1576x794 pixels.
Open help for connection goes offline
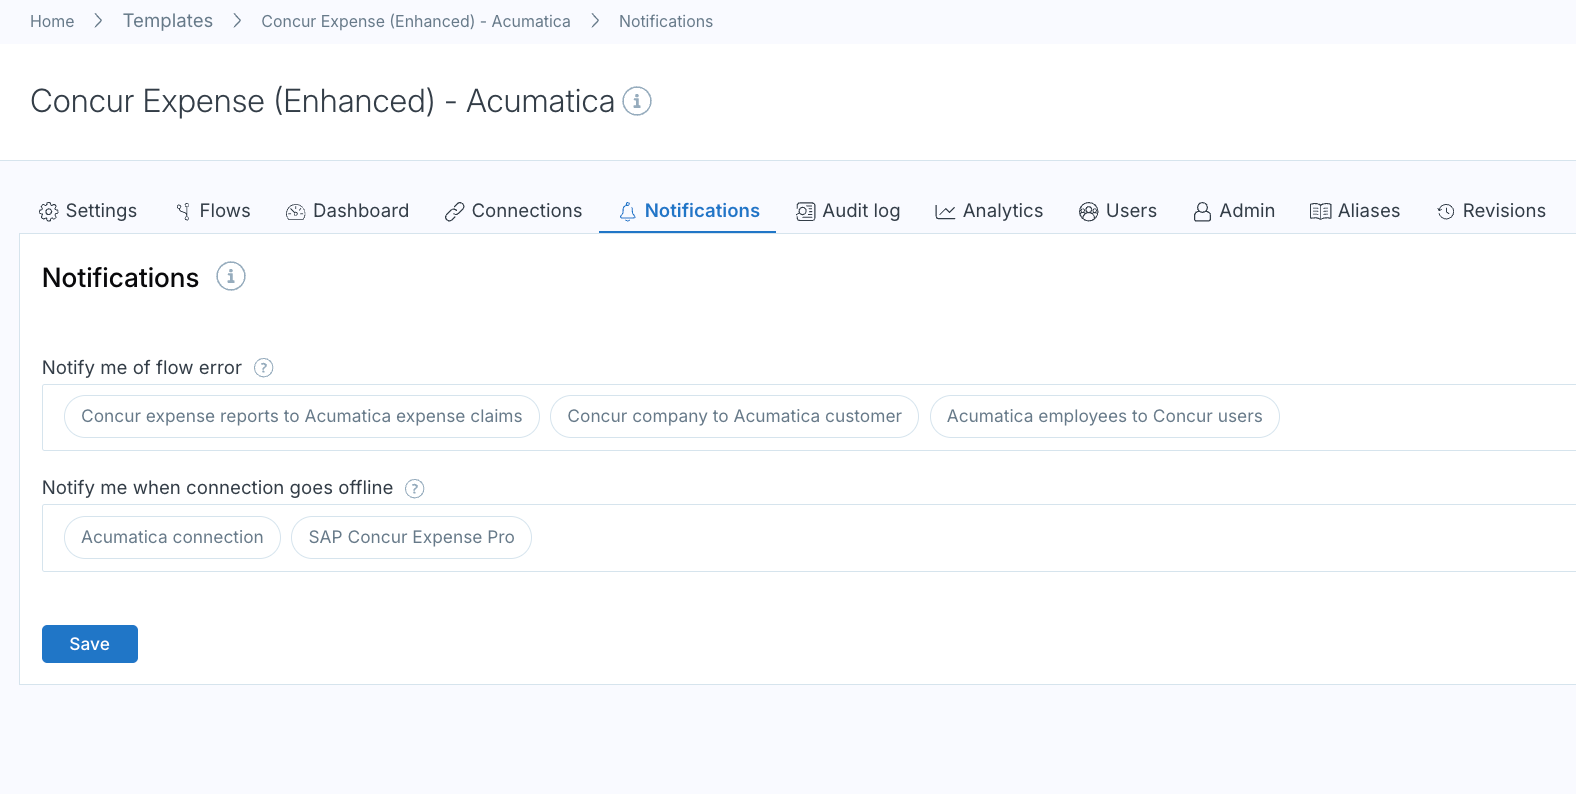[415, 488]
